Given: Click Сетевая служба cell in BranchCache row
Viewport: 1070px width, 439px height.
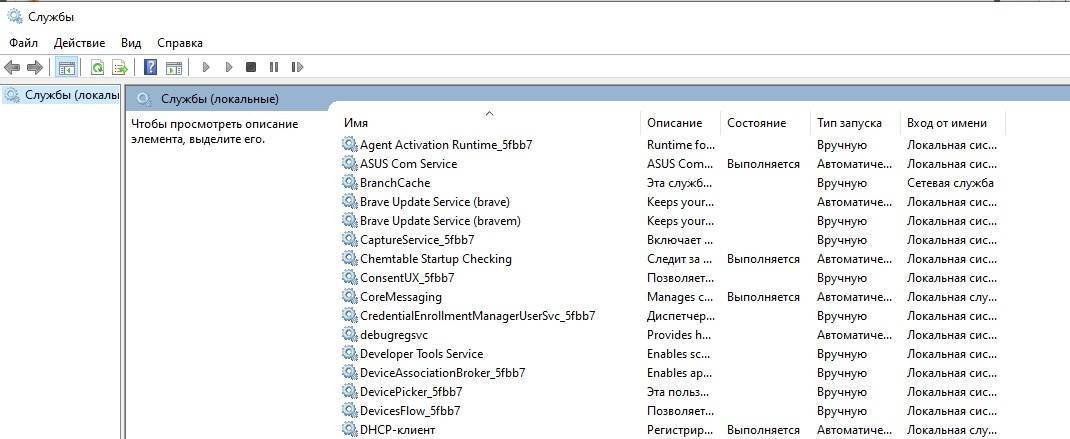Looking at the screenshot, I should click(950, 183).
